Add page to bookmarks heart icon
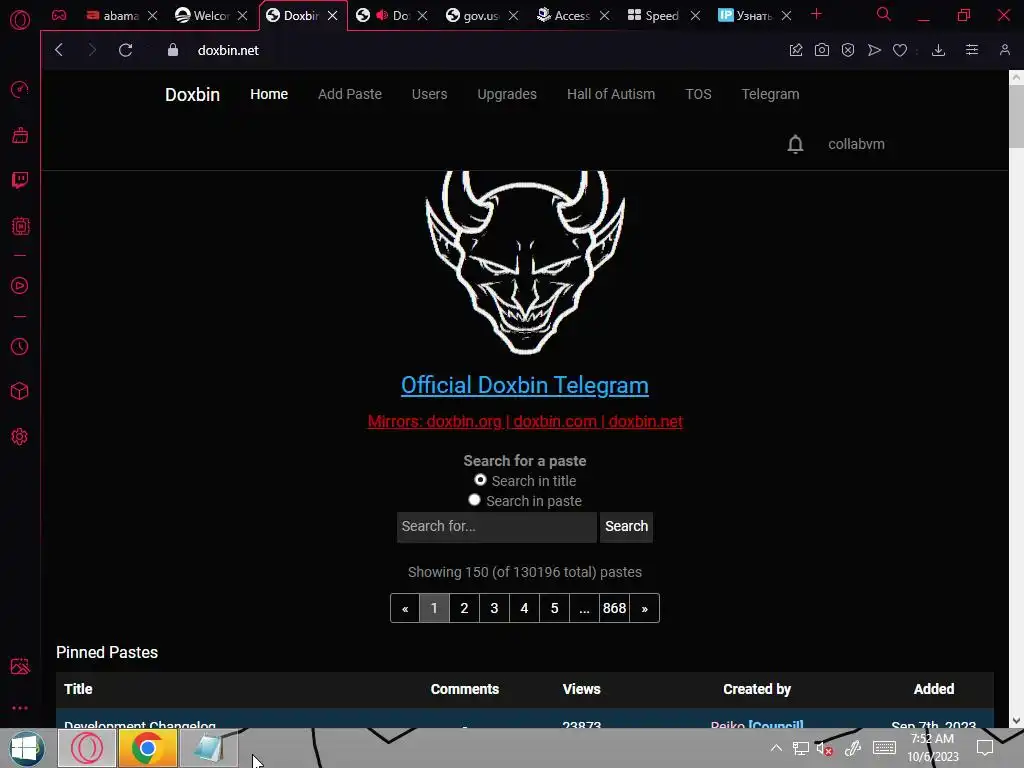The height and width of the screenshot is (768, 1024). [900, 50]
